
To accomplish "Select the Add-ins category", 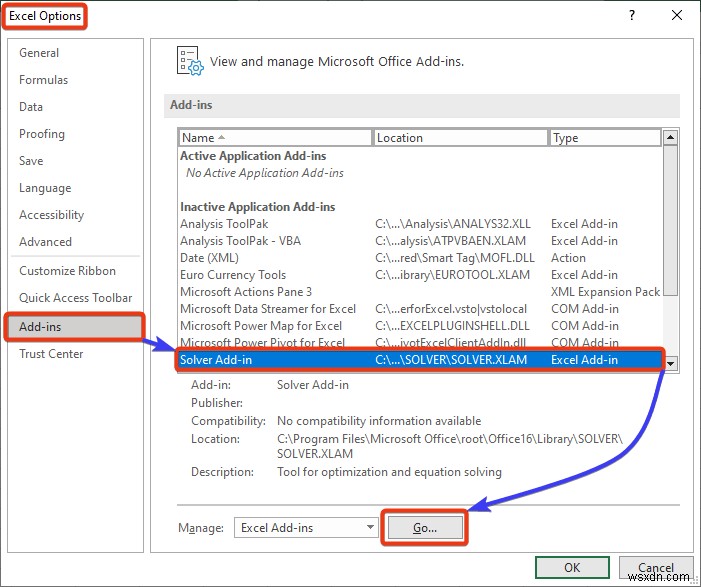I will tap(75, 327).
